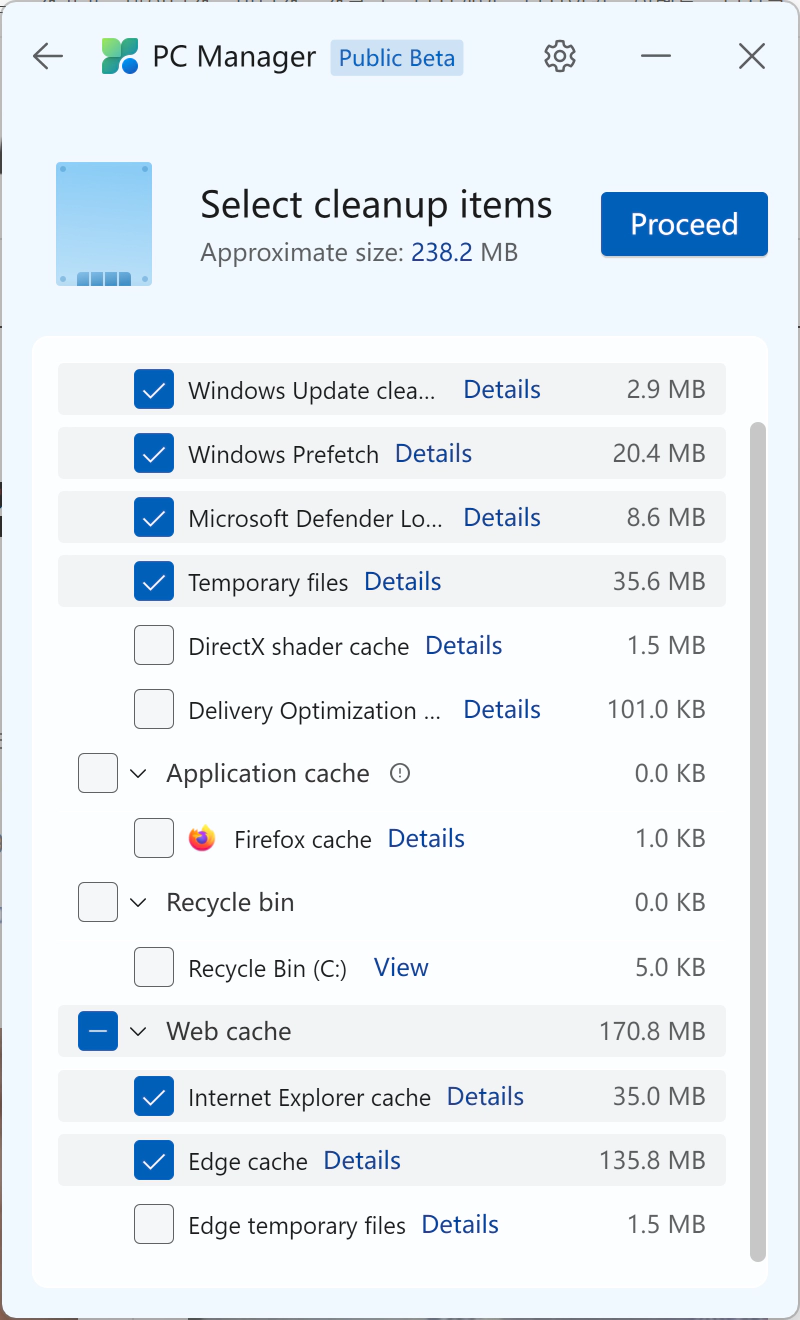Uncheck Internet Explorer cache checkbox
This screenshot has height=1320, width=800.
(154, 1097)
